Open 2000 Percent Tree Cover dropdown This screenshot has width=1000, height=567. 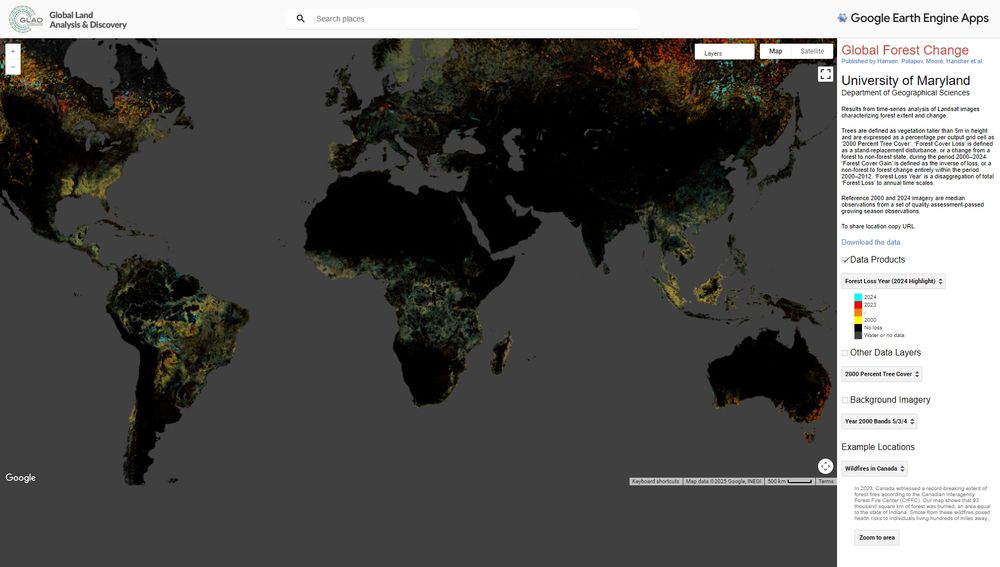click(882, 374)
